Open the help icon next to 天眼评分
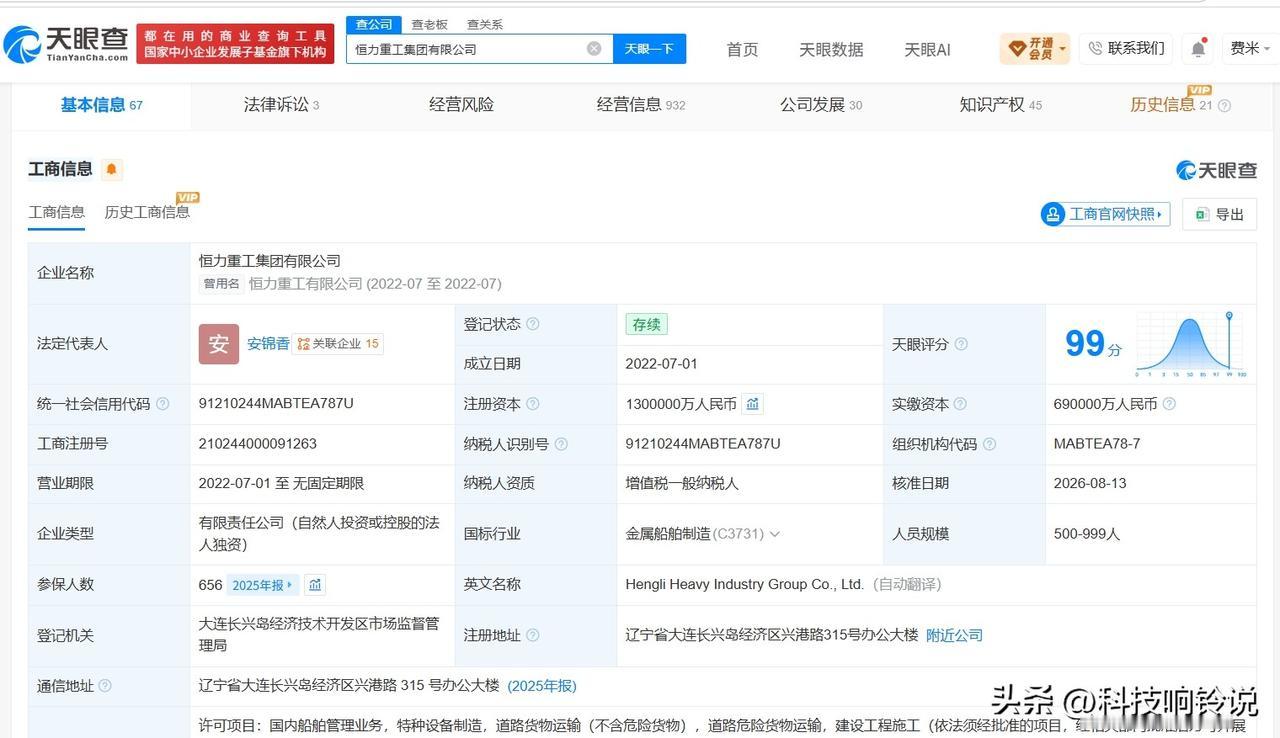1280x738 pixels. point(961,344)
